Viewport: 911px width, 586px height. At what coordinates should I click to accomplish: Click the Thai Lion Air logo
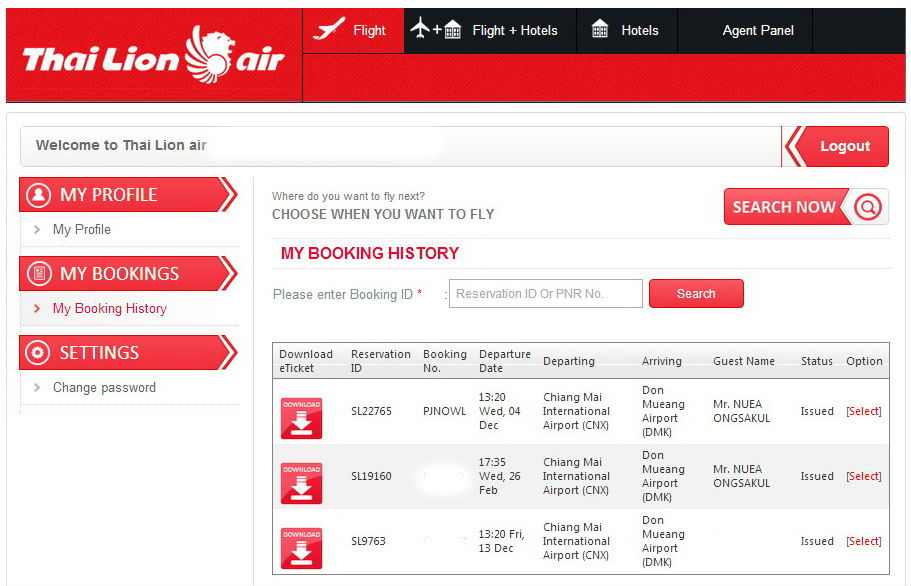click(x=153, y=56)
